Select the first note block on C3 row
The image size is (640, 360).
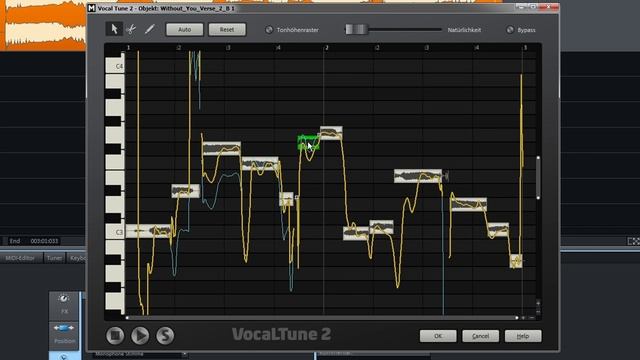coord(149,231)
